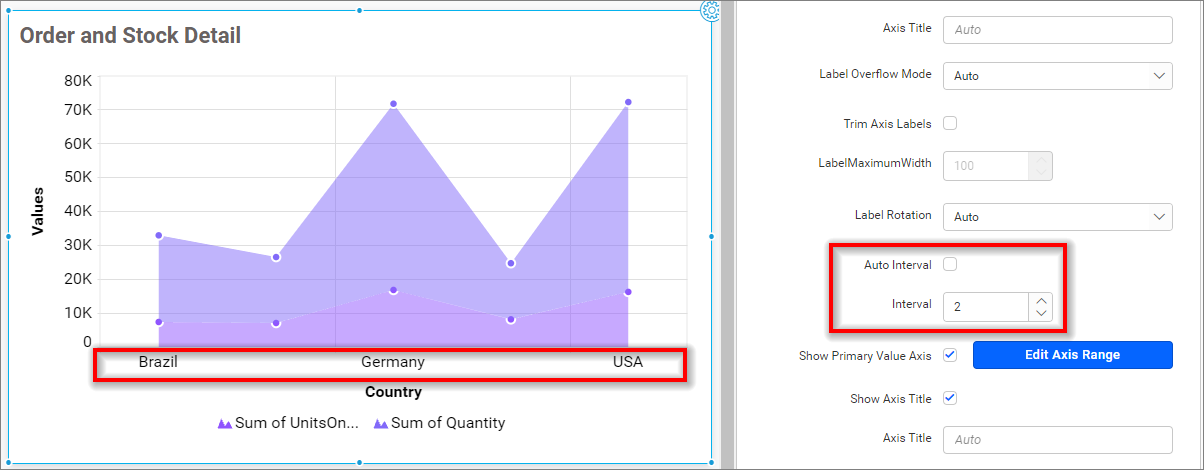The image size is (1204, 470).
Task: Focus the lower Axis Title input field
Action: tap(1058, 440)
